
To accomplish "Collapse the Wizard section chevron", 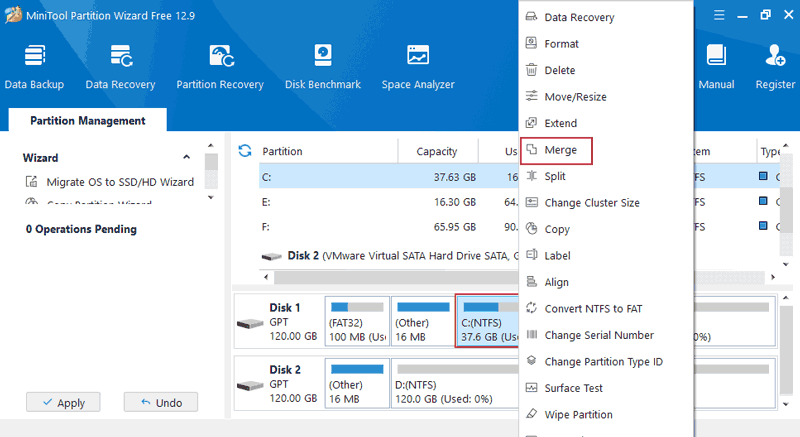I will coord(186,158).
